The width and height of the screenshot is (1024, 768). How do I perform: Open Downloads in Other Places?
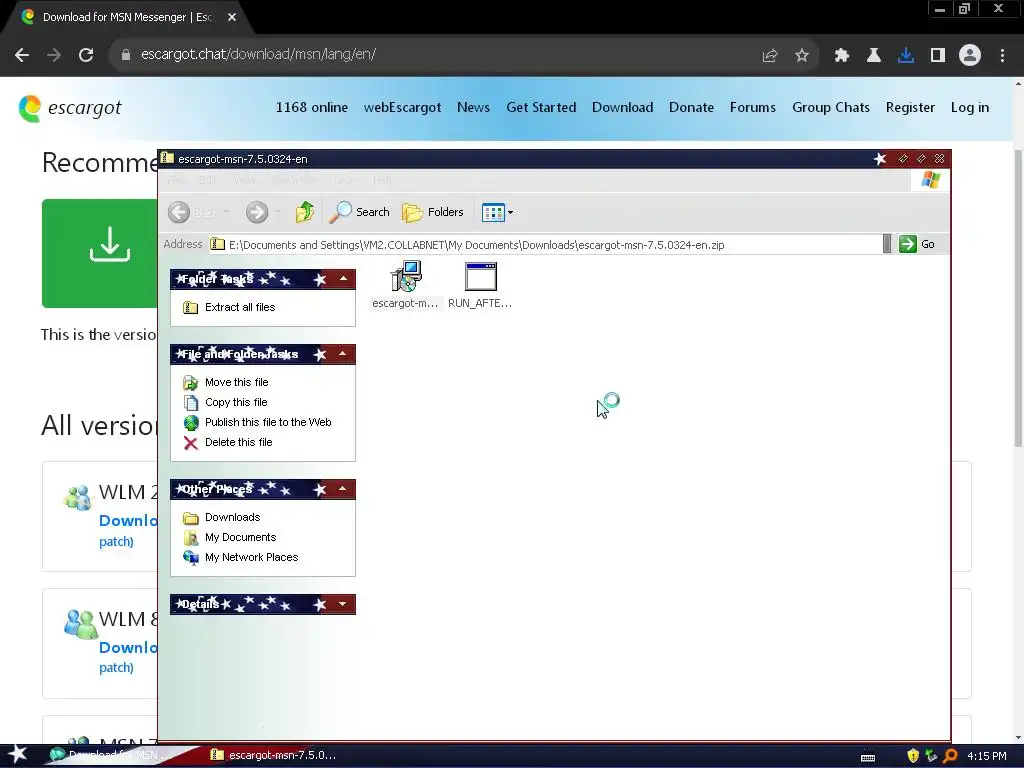pos(232,517)
